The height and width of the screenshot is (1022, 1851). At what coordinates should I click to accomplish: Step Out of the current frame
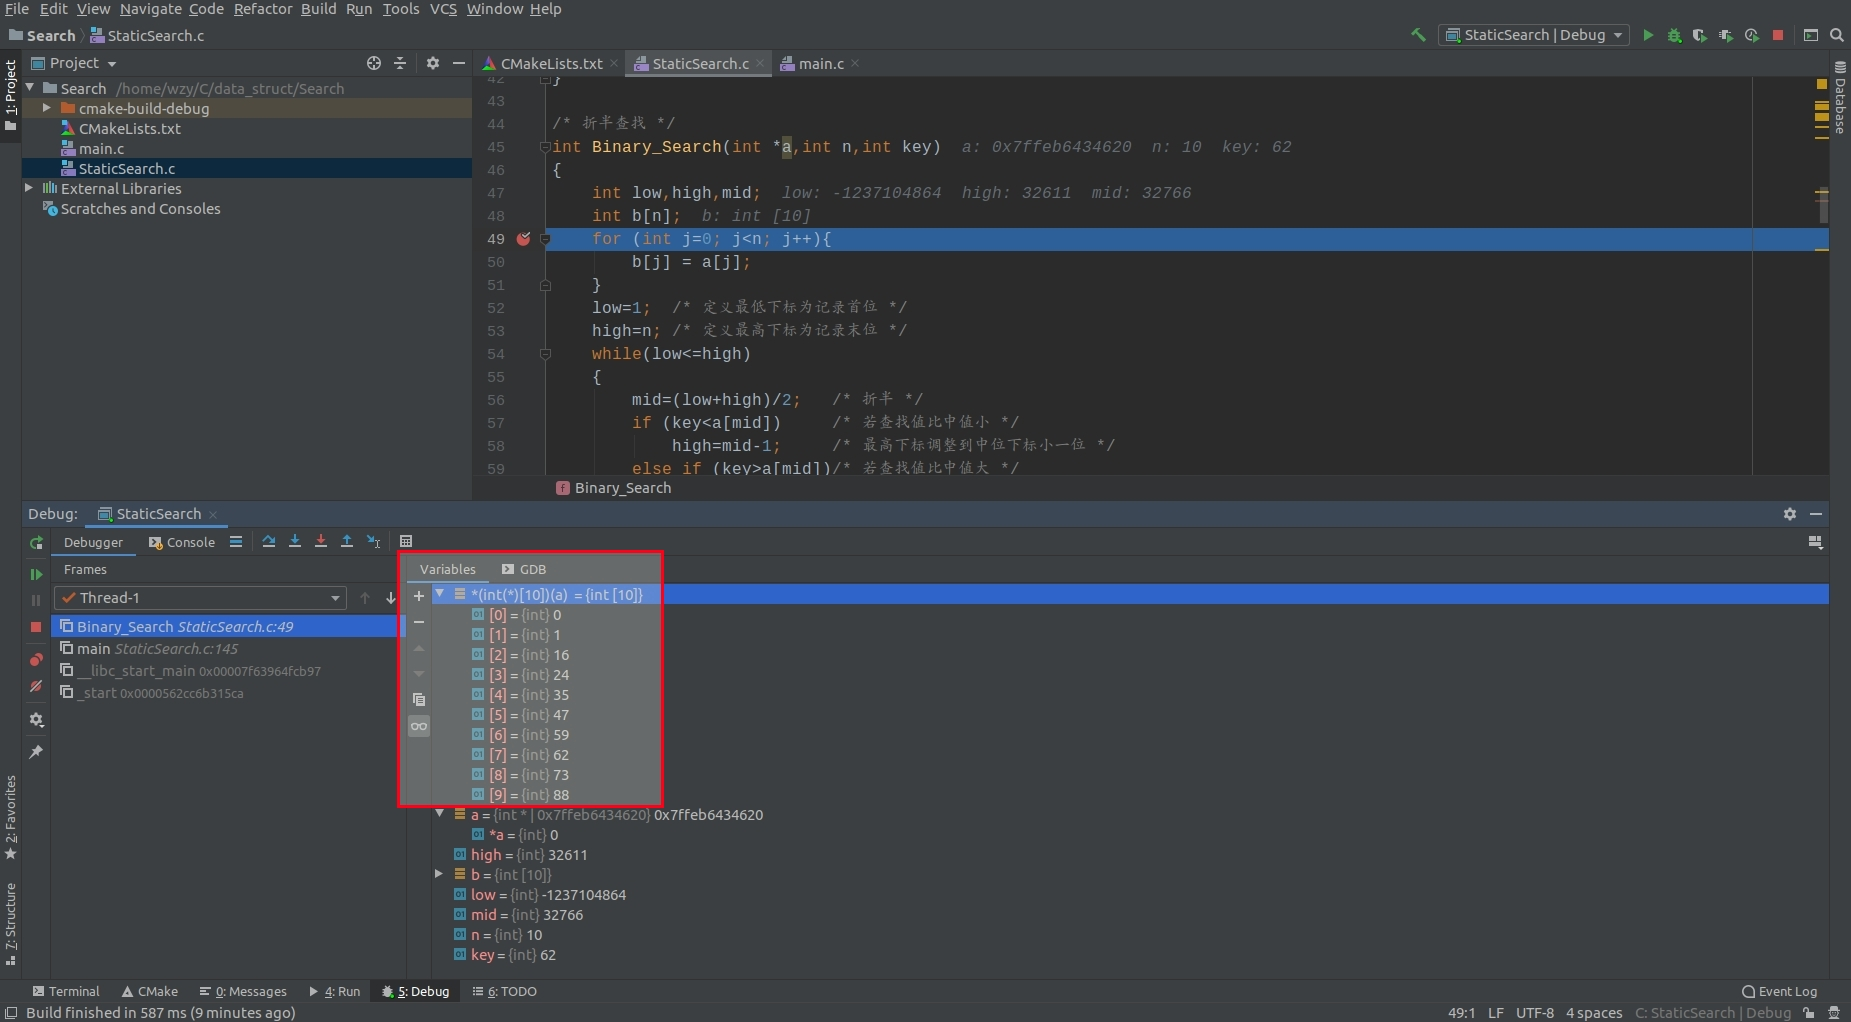346,541
